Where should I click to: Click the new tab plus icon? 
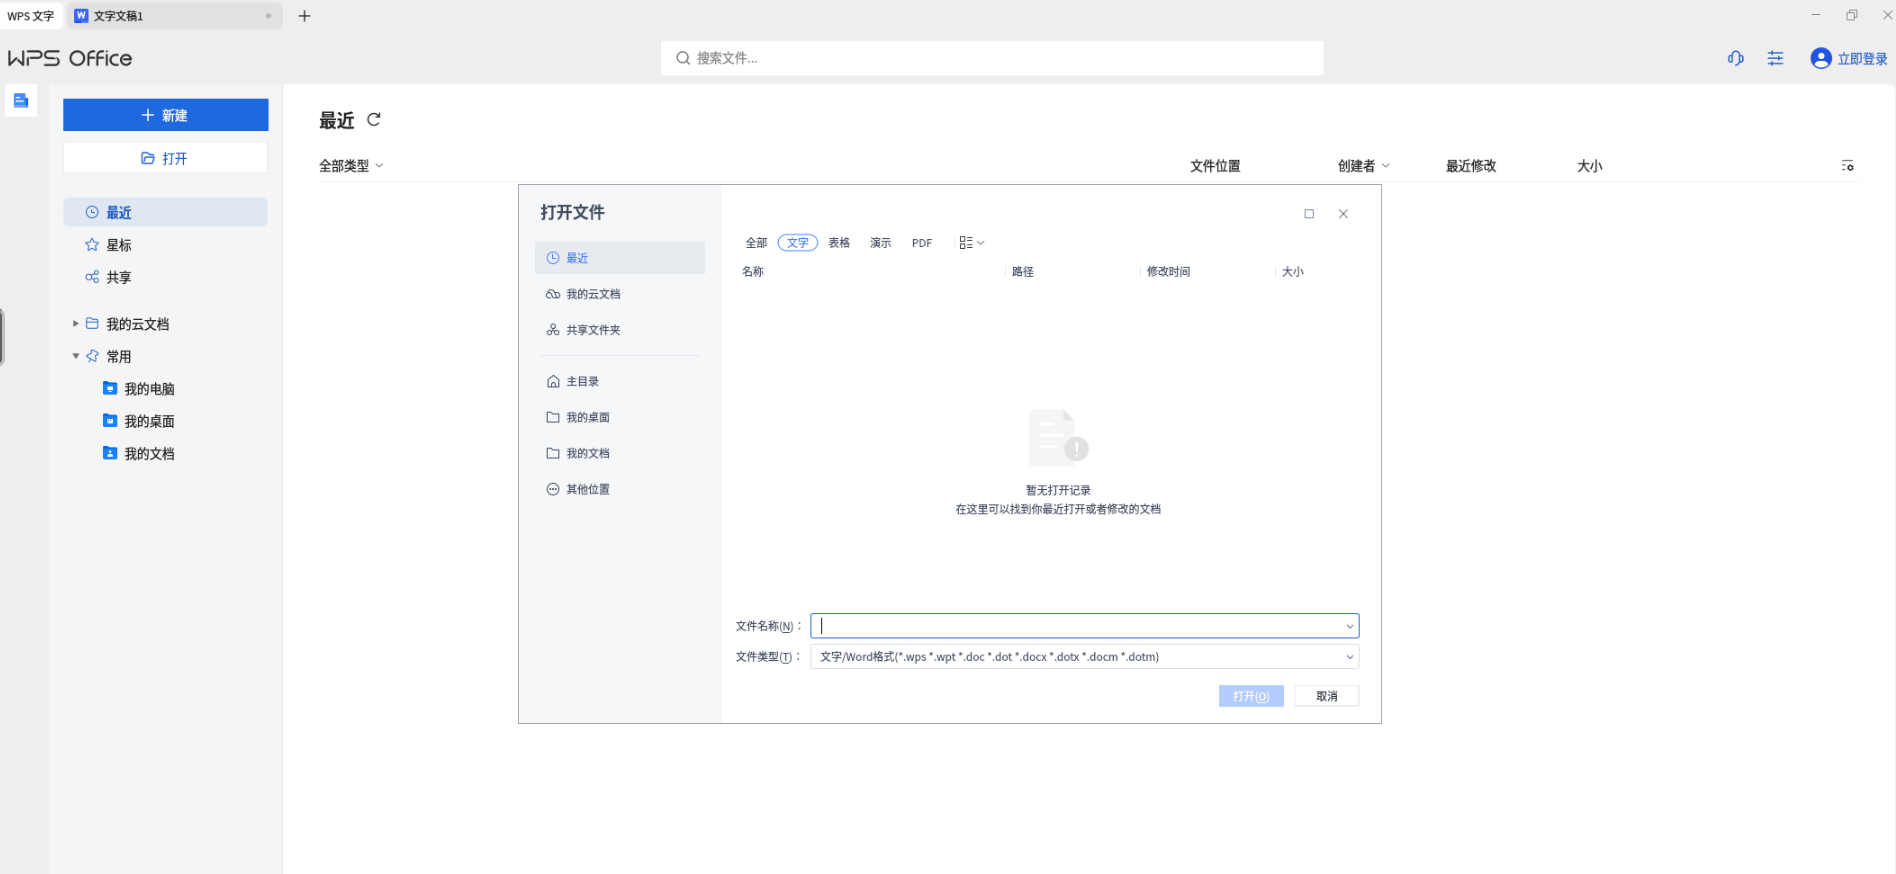(x=305, y=16)
